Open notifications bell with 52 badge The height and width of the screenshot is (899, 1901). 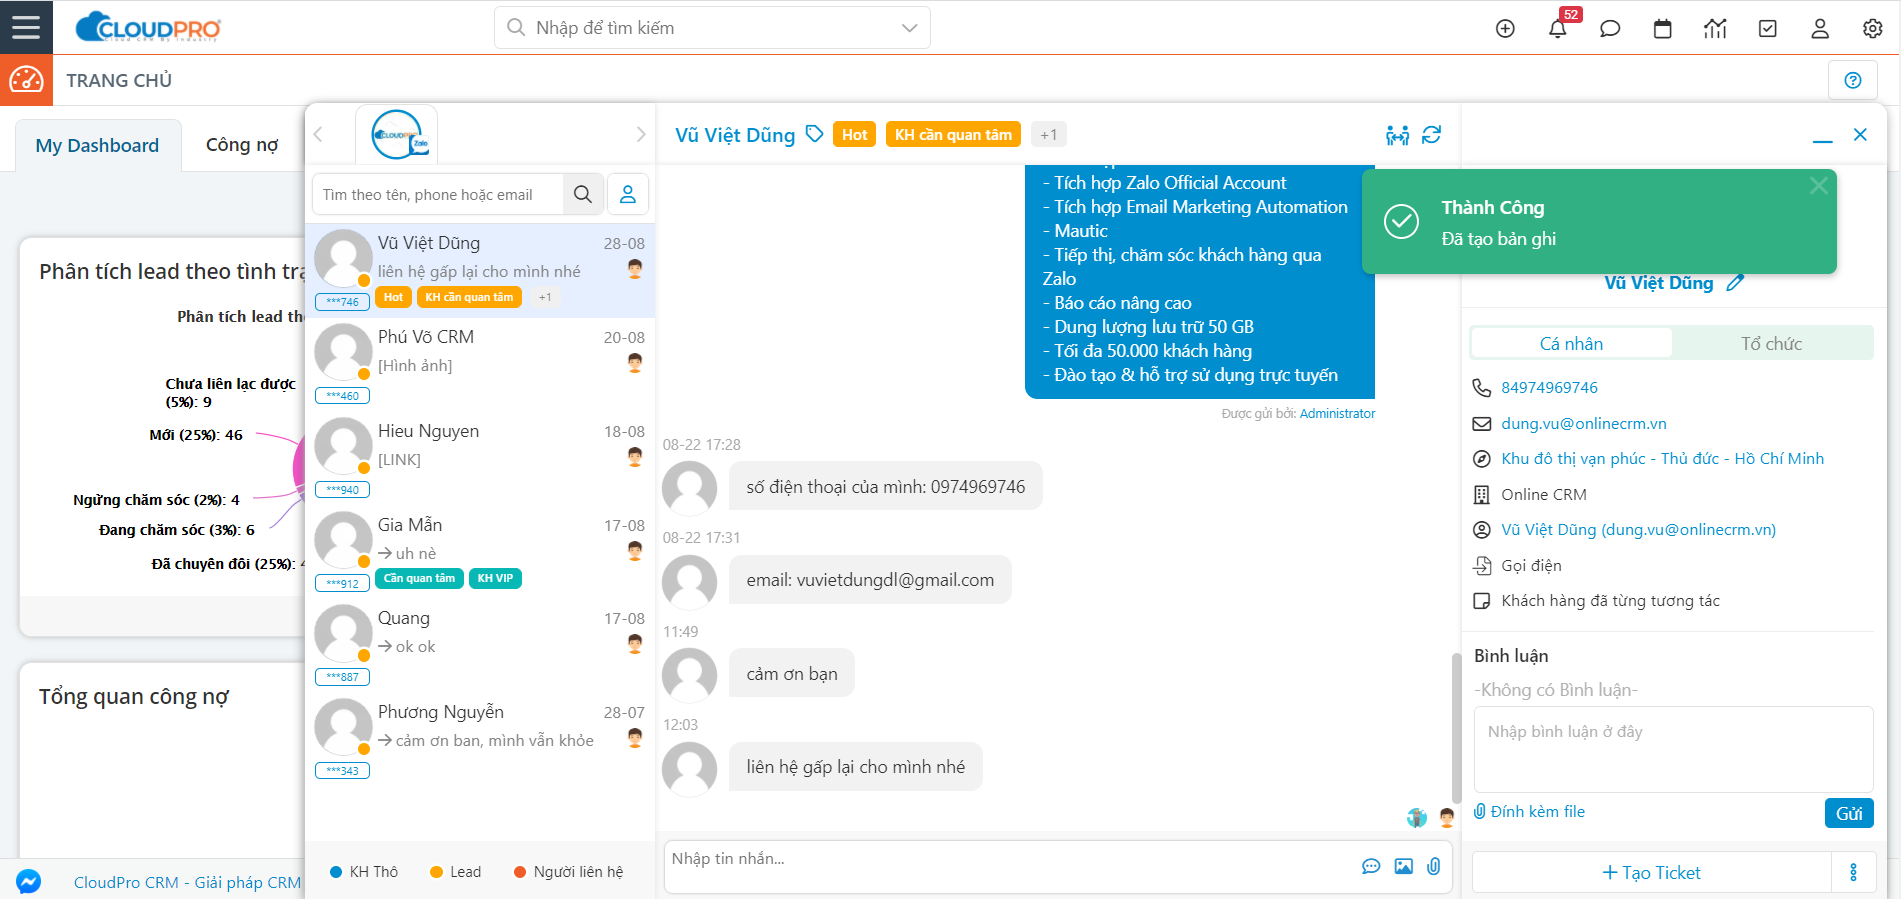[1558, 28]
